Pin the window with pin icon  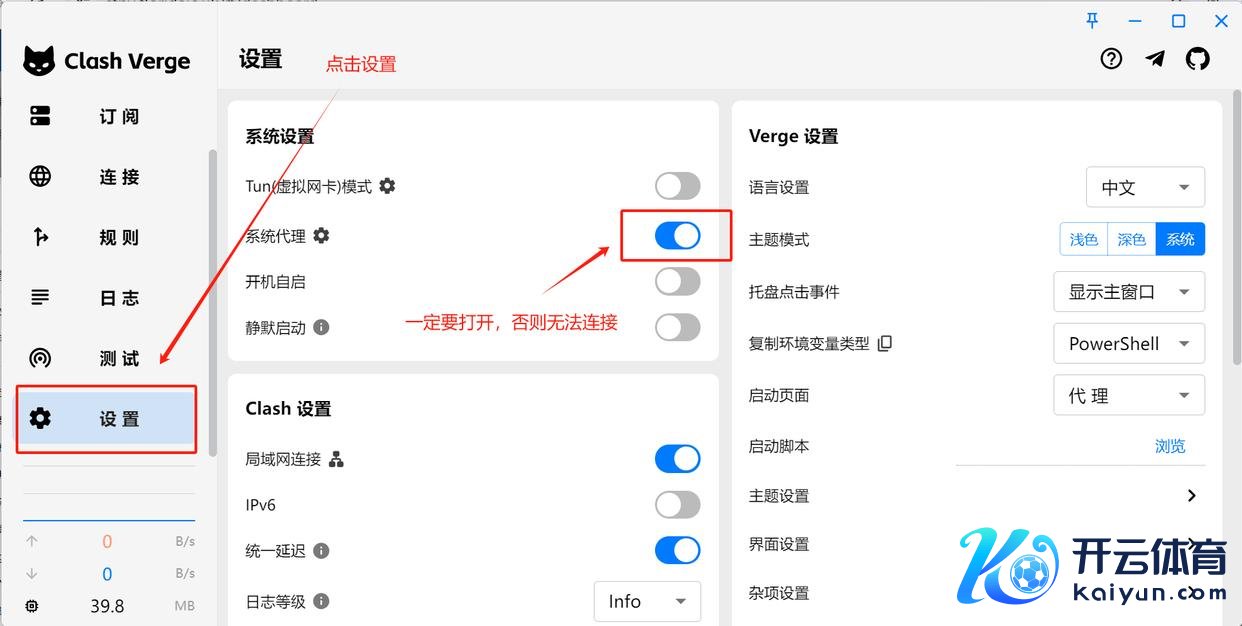[1092, 21]
